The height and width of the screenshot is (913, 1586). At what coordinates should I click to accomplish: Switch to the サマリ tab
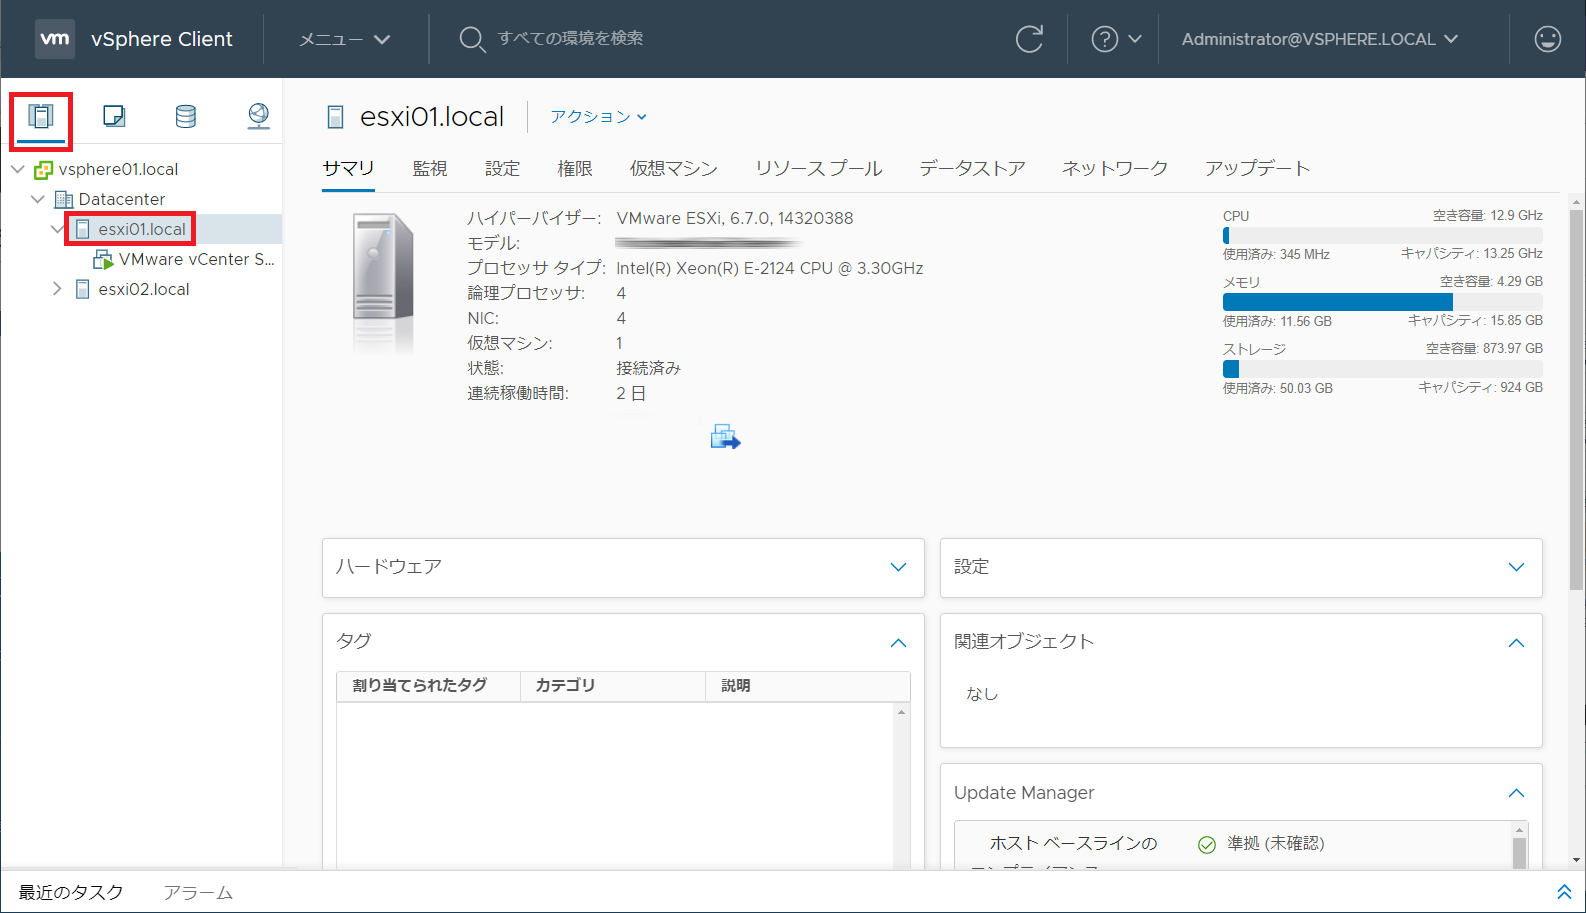[x=348, y=168]
